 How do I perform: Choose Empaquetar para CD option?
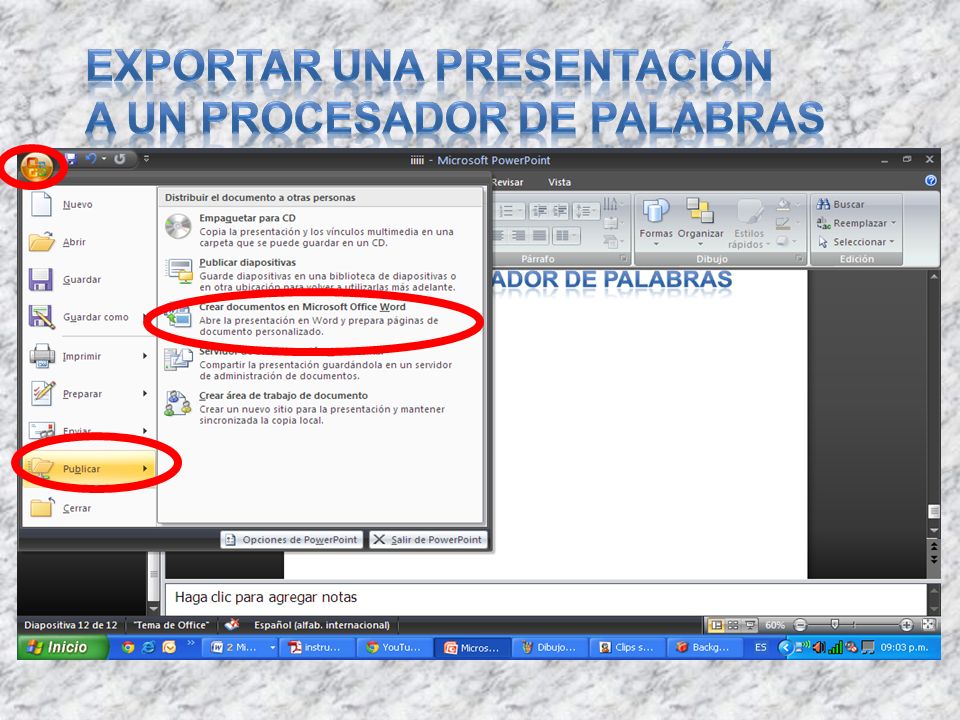click(x=321, y=230)
